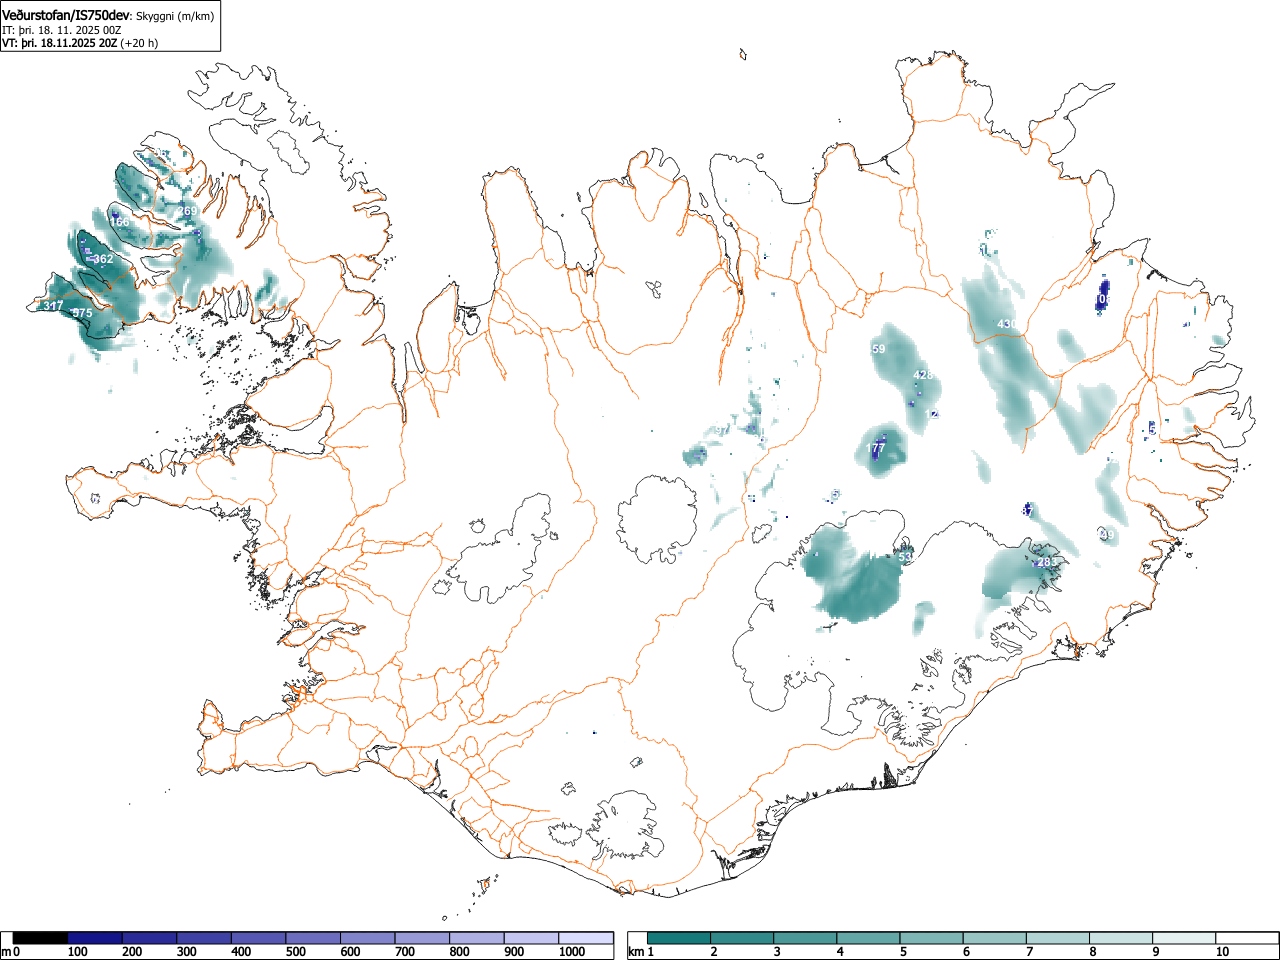This screenshot has height=960, width=1280.
Task: Click the 3–4 km legend swatch
Action: [x=806, y=938]
